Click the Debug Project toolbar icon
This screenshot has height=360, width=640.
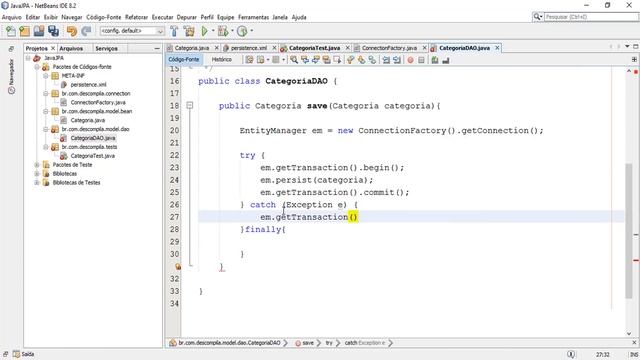(x=222, y=31)
